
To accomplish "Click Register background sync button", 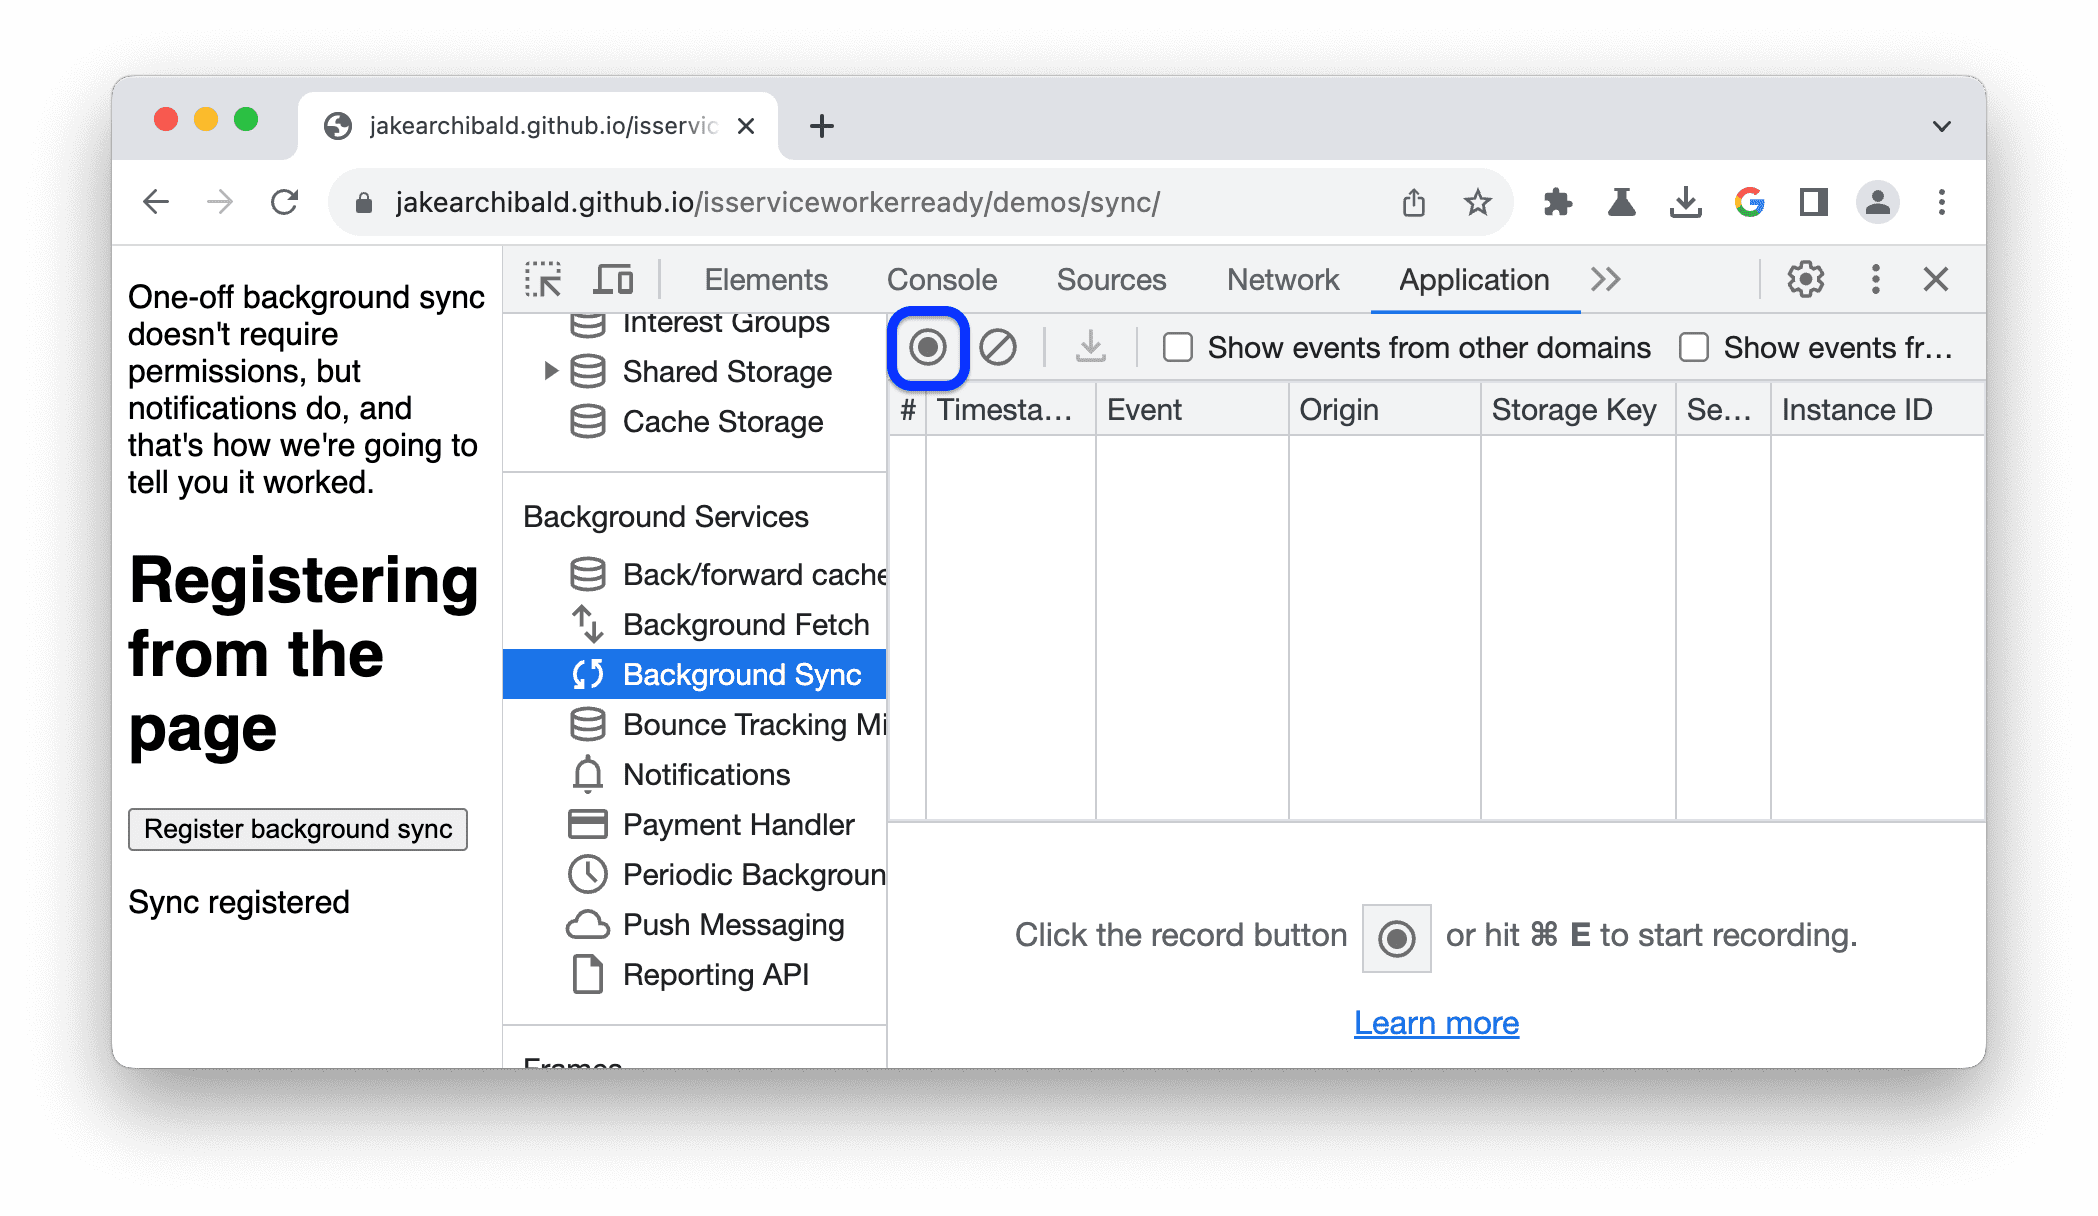I will click(300, 828).
